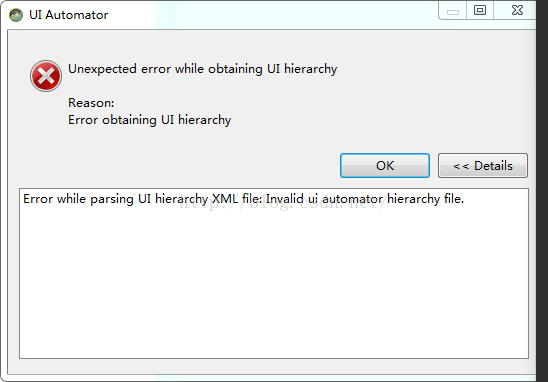Click the 'Unexpected error while obtaining UI hierarchy' message
This screenshot has height=382, width=548.
pos(202,69)
